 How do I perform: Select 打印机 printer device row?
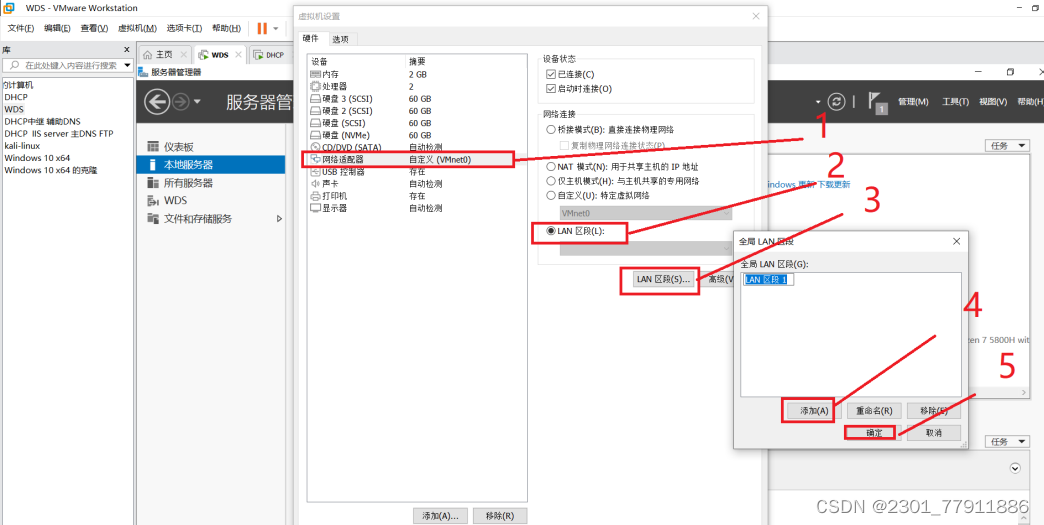coord(417,196)
